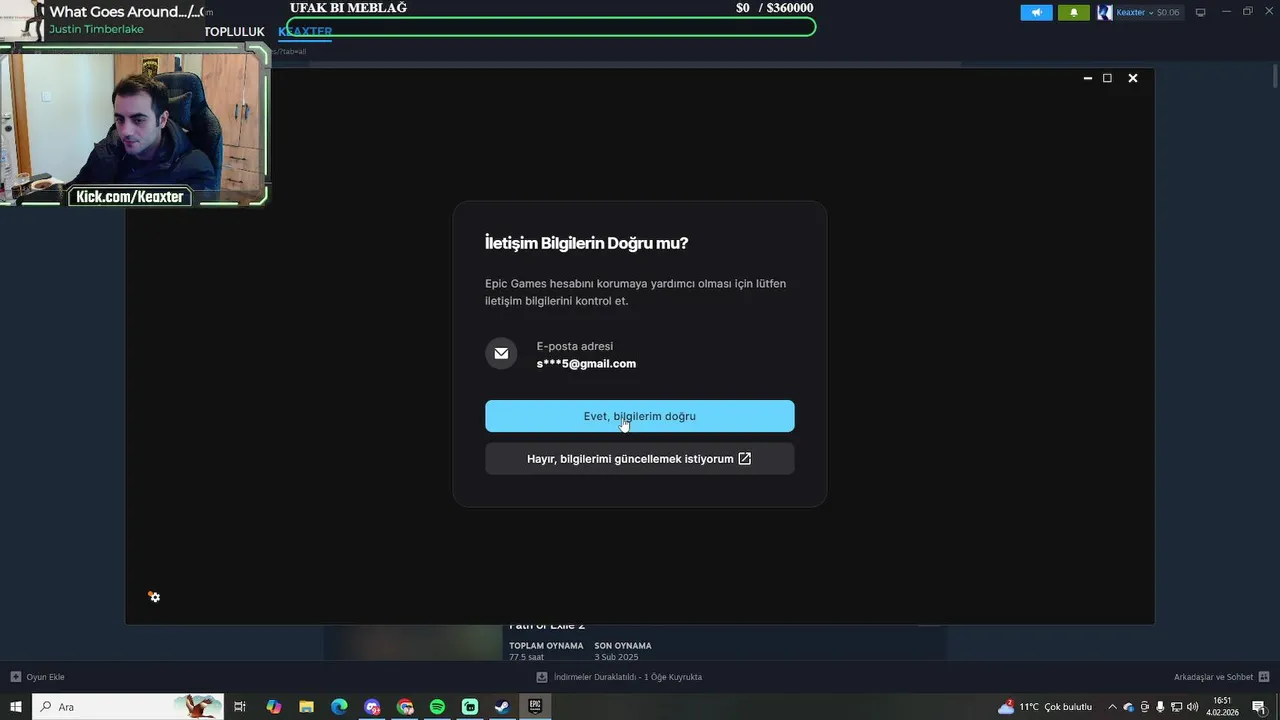Open volume control speaker tray icon

[1192, 707]
